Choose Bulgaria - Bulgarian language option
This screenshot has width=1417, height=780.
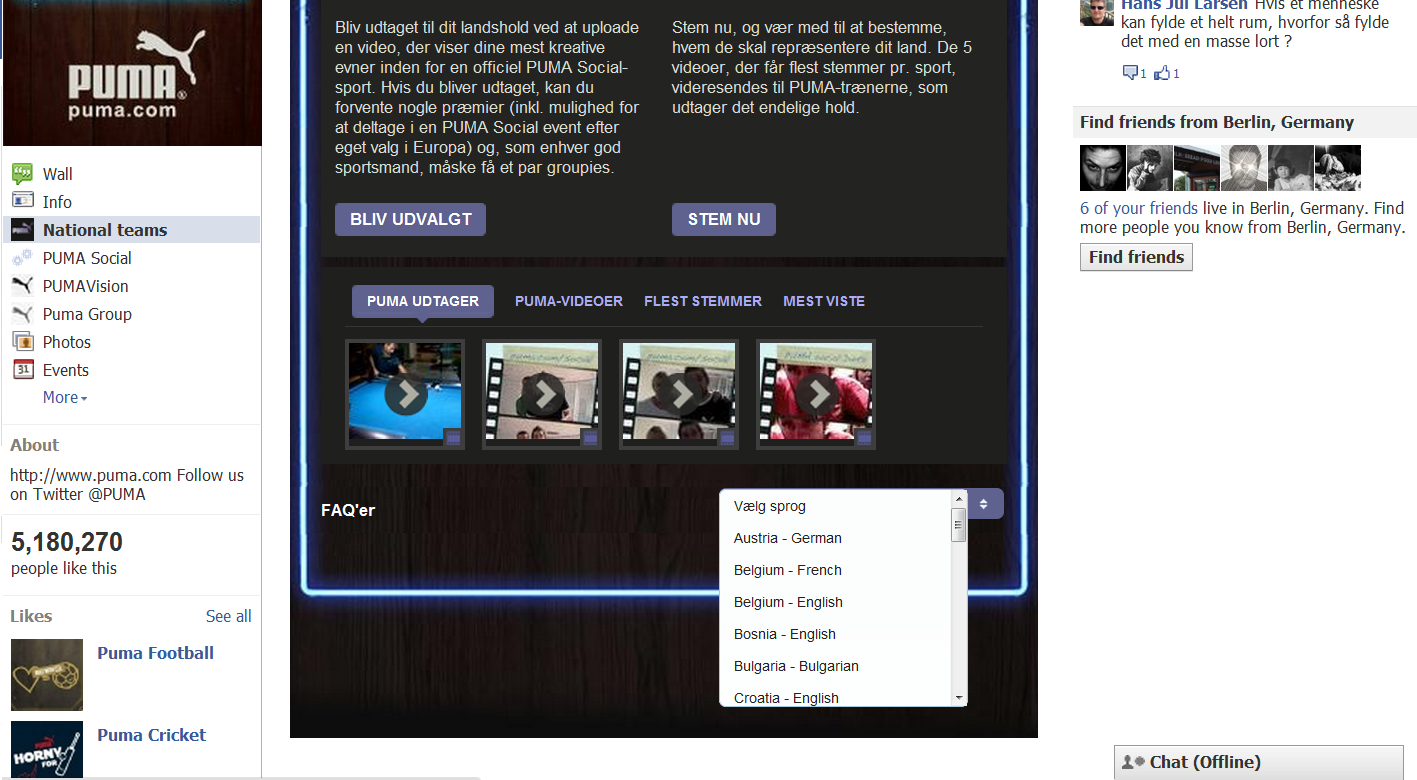pos(796,666)
